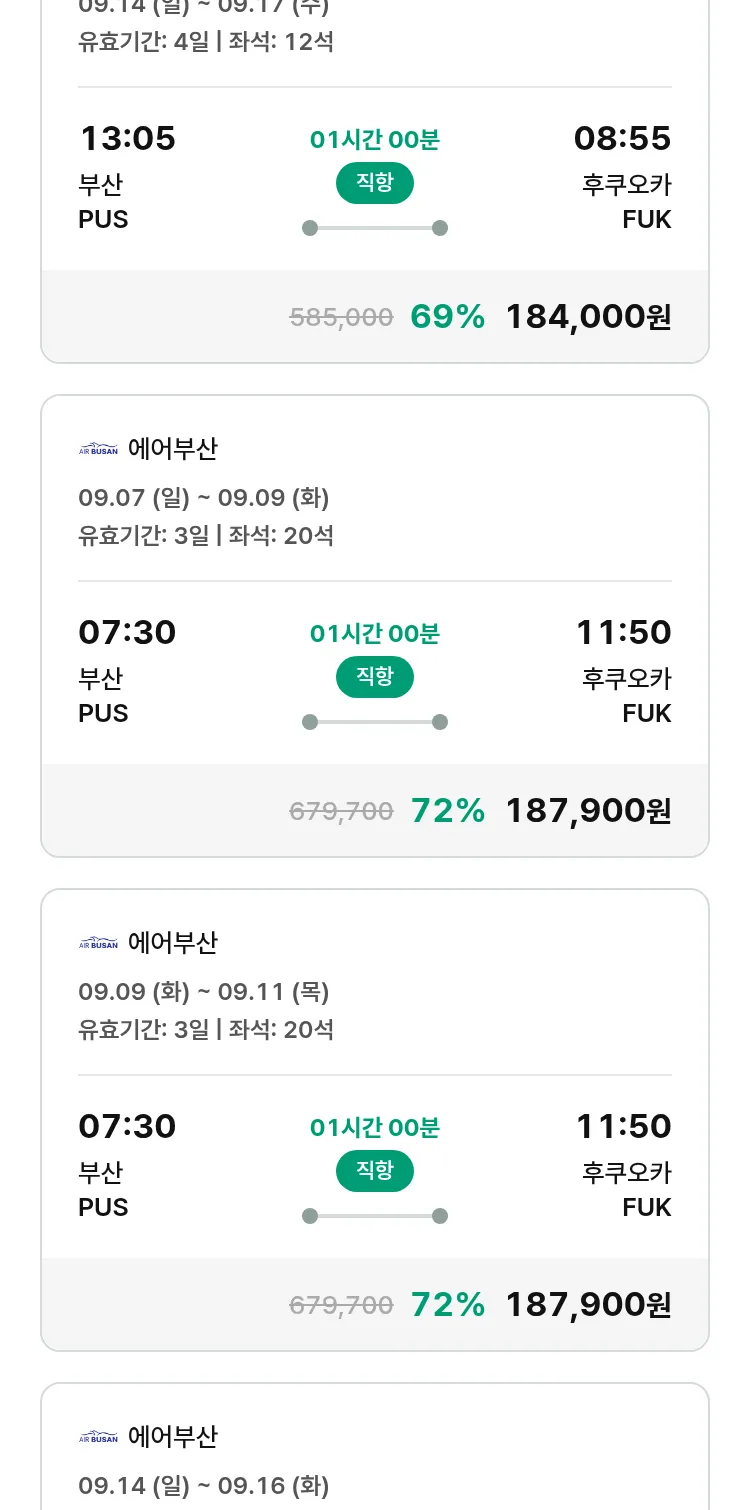
Task: Click Air Busan logo on 09.14–09.16 flight card
Action: coord(98,1437)
